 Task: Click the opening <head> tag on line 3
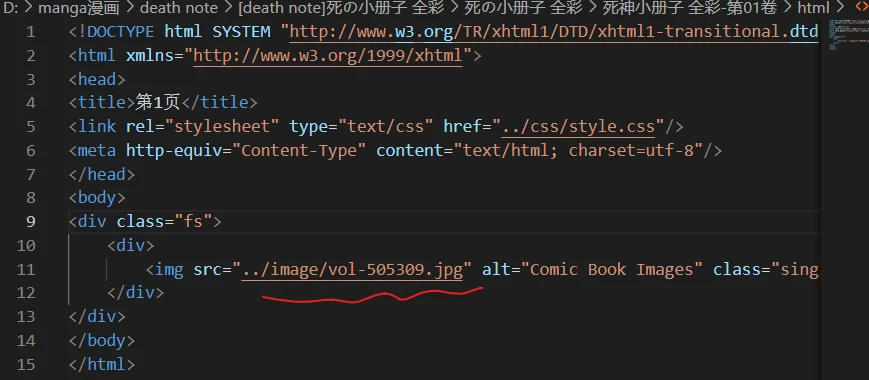pos(97,80)
